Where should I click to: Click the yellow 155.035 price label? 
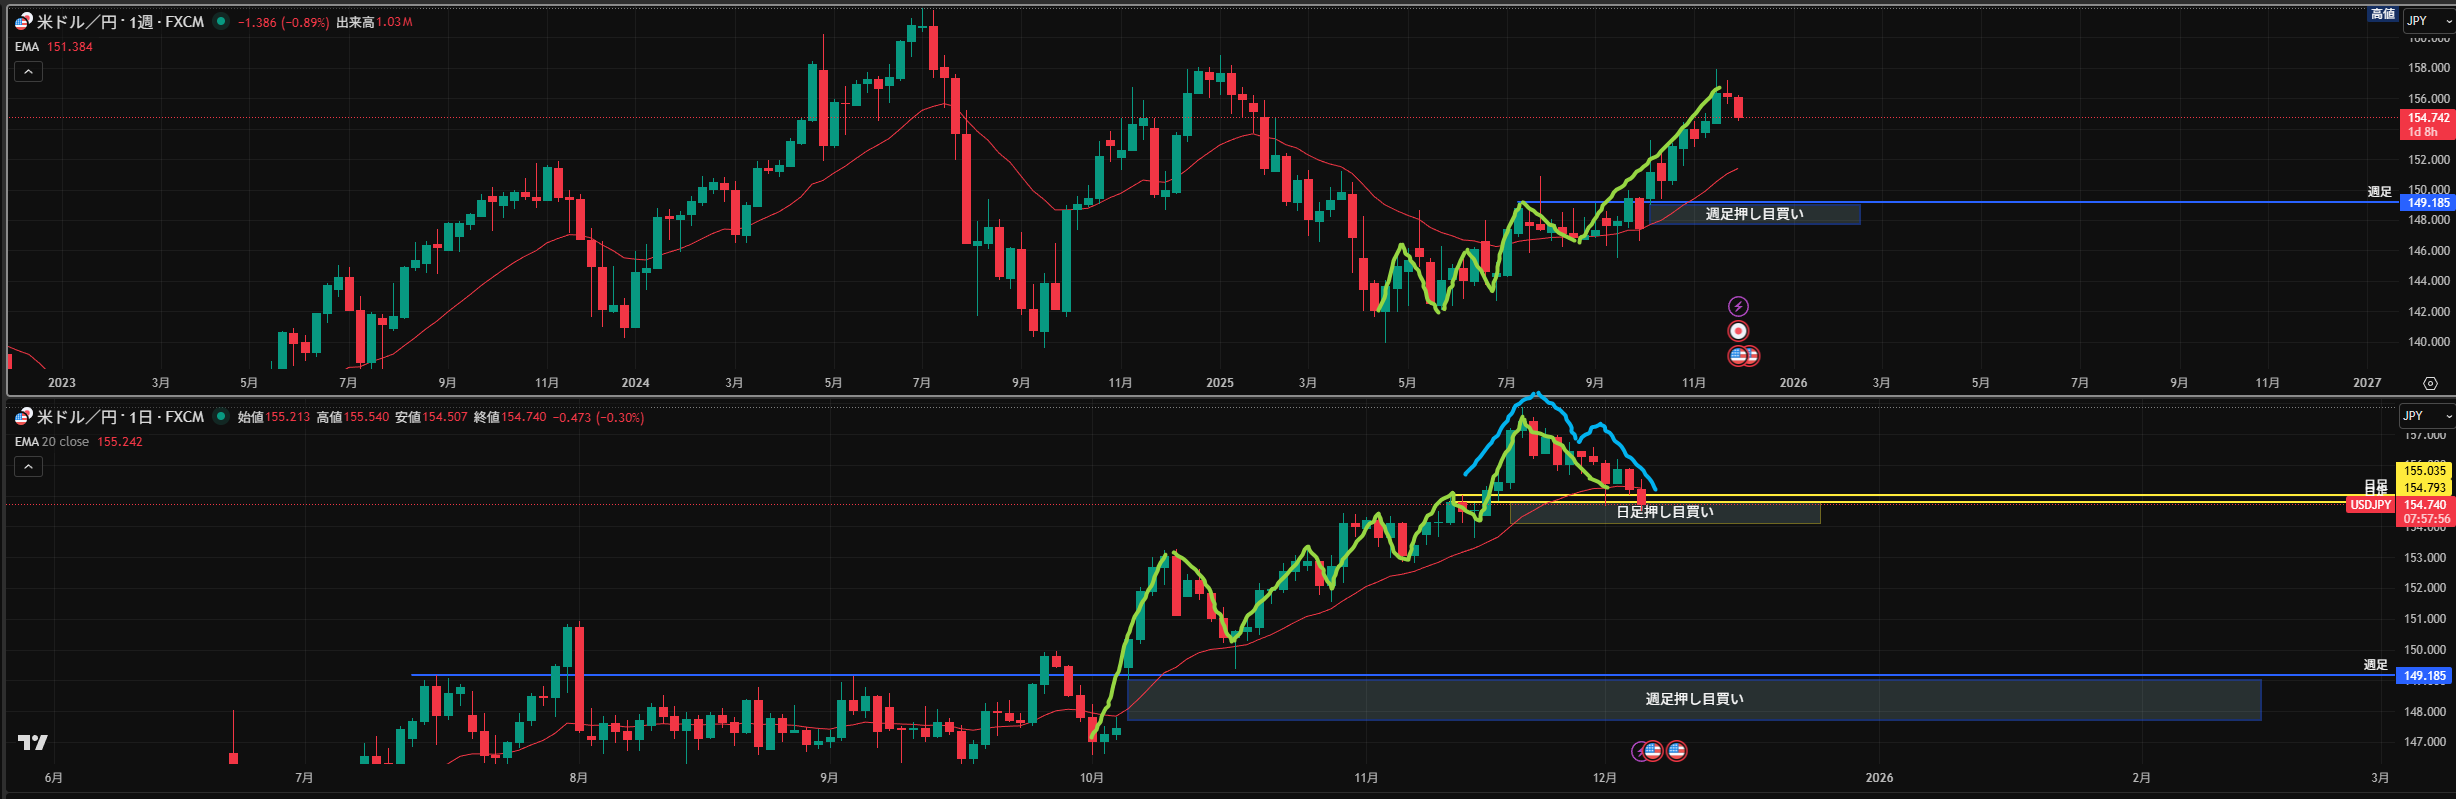[x=2425, y=470]
